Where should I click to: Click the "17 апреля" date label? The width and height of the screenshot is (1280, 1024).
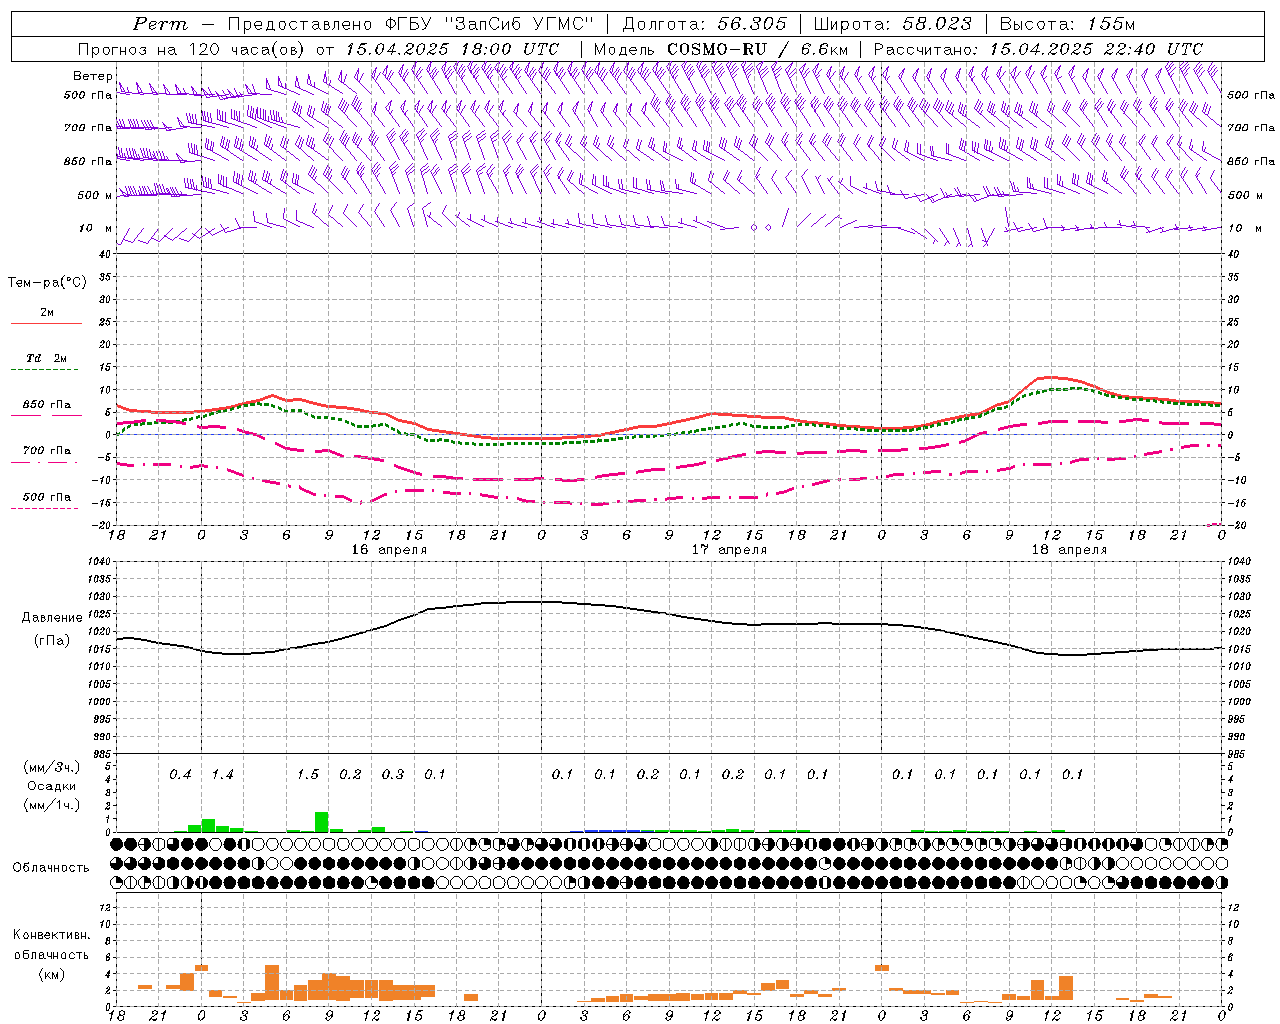pyautogui.click(x=730, y=550)
